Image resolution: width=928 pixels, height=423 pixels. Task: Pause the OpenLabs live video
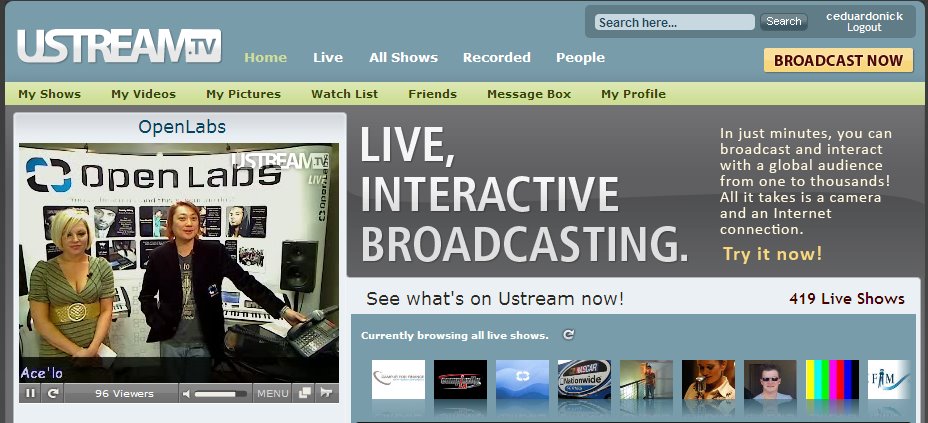click(x=30, y=393)
